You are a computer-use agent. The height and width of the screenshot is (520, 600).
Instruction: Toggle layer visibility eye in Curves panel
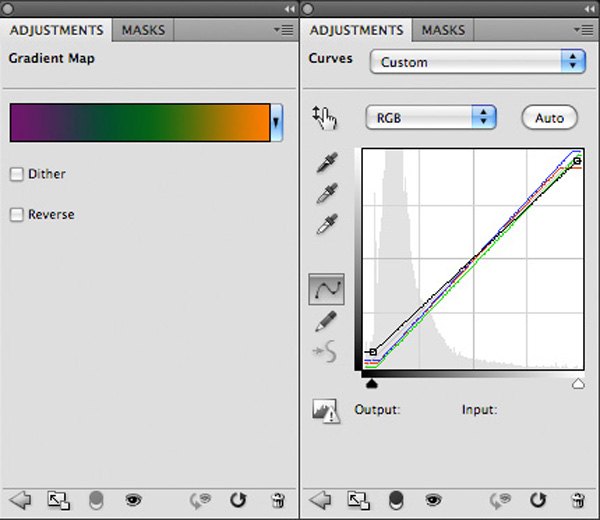(x=434, y=500)
